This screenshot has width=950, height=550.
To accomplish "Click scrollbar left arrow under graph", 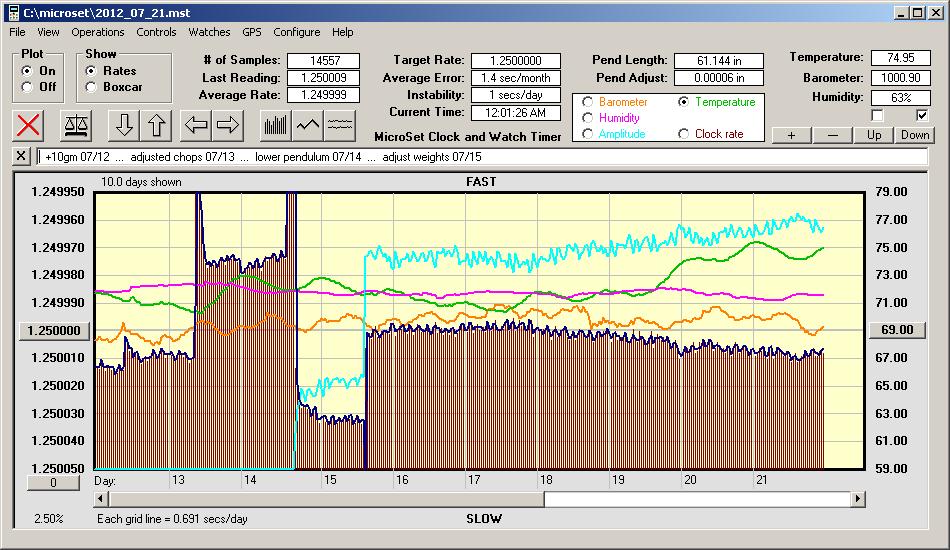I will [x=101, y=499].
